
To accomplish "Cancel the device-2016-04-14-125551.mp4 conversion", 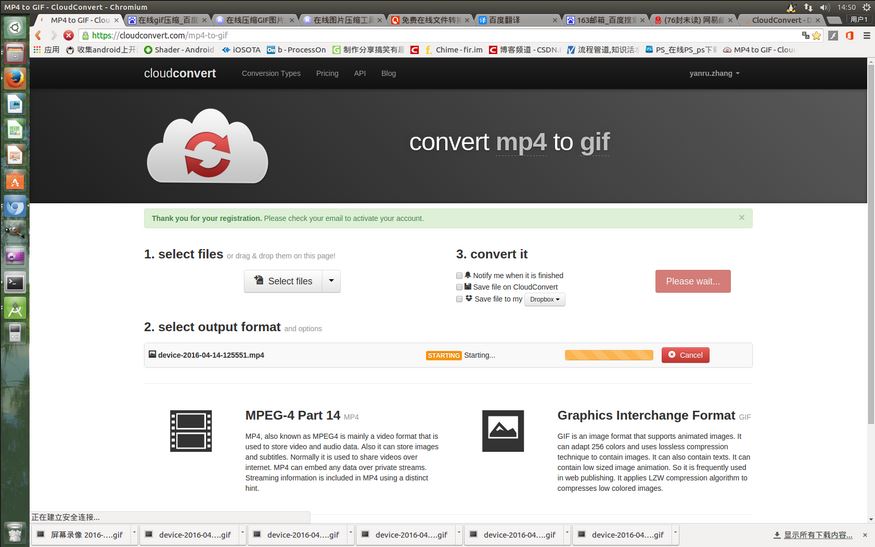I will 685,355.
